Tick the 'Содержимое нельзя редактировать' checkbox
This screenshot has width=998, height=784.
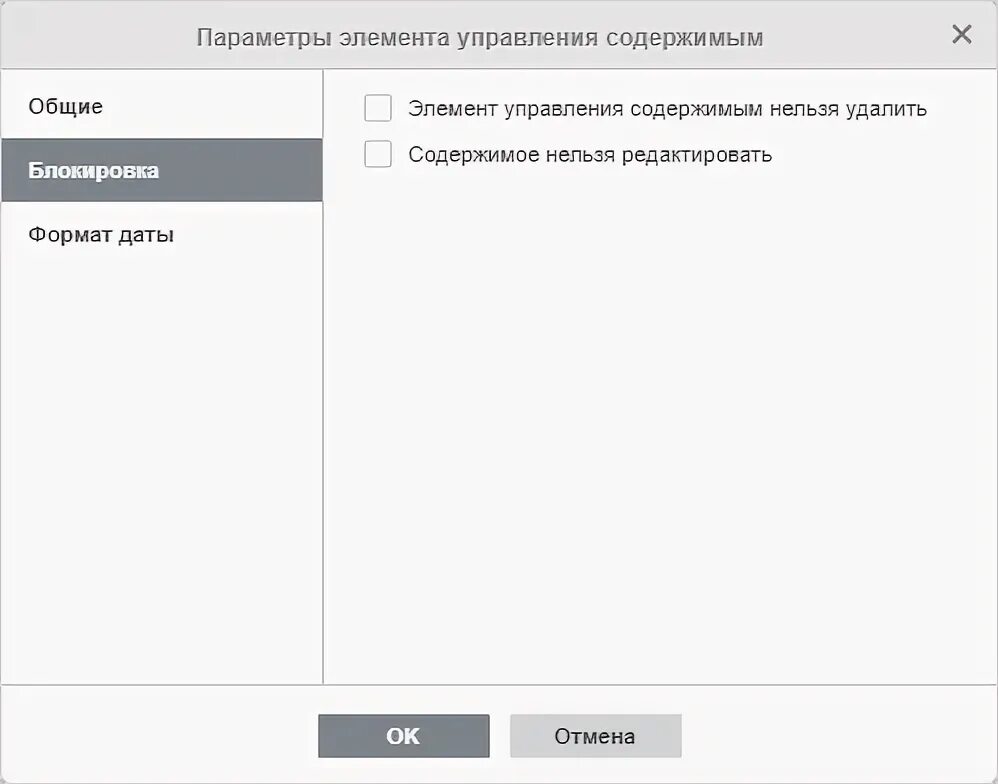[x=377, y=154]
